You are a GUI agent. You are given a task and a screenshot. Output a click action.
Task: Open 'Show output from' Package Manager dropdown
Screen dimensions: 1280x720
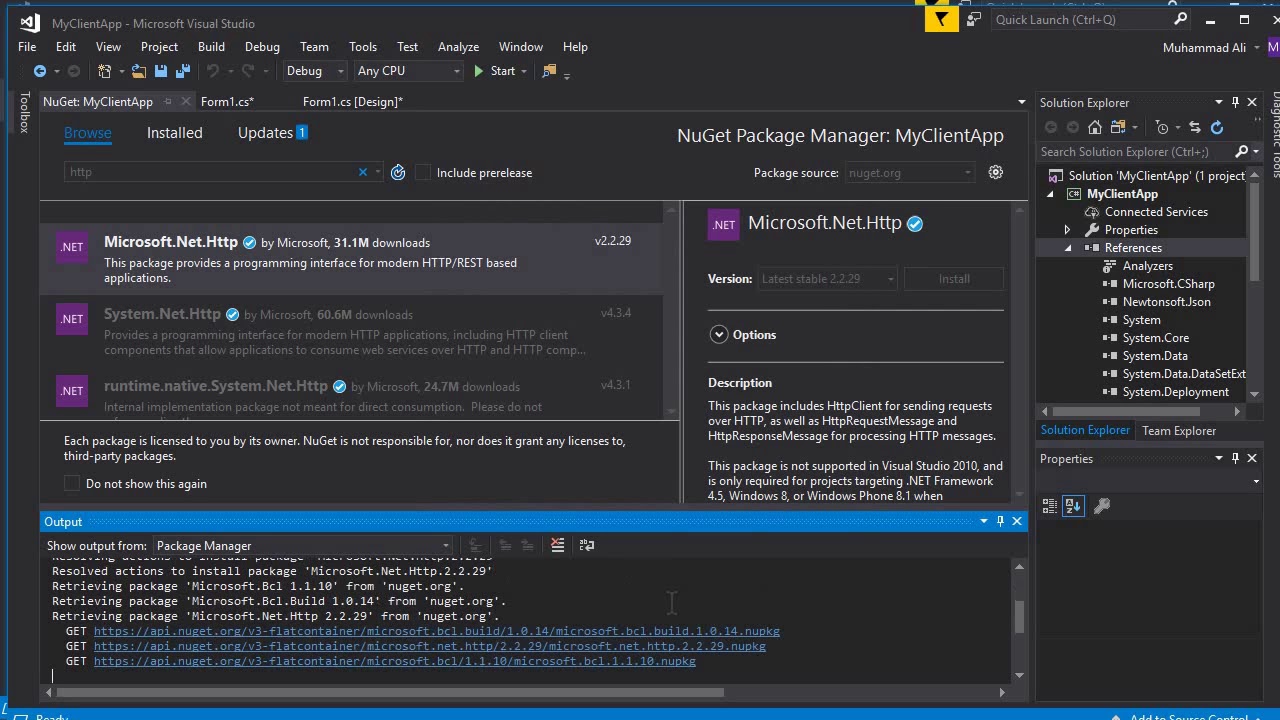[x=302, y=545]
